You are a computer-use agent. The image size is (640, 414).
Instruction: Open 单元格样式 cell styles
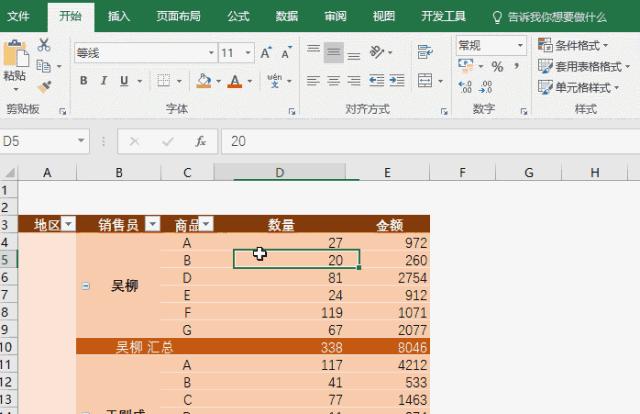point(579,87)
